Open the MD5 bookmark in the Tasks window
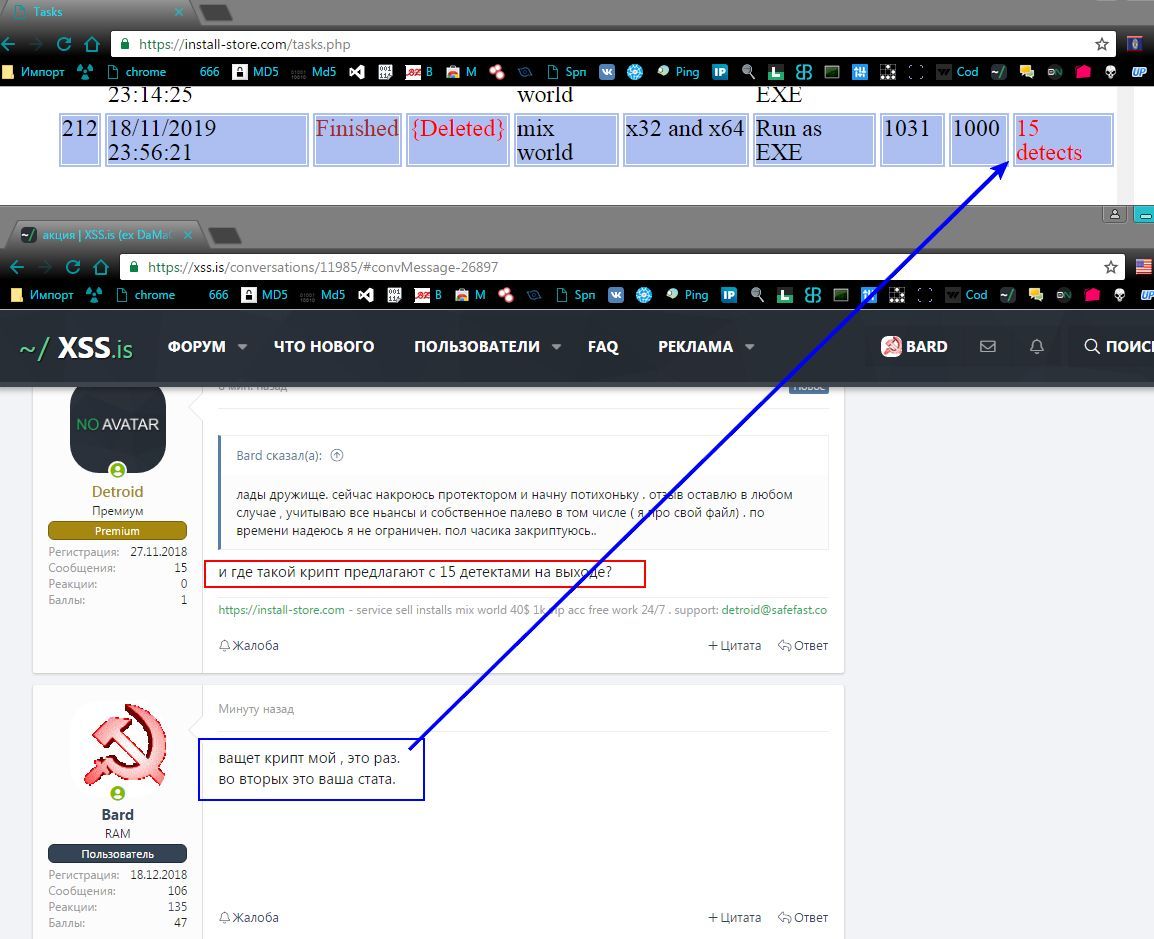Viewport: 1154px width, 939px height. click(256, 72)
